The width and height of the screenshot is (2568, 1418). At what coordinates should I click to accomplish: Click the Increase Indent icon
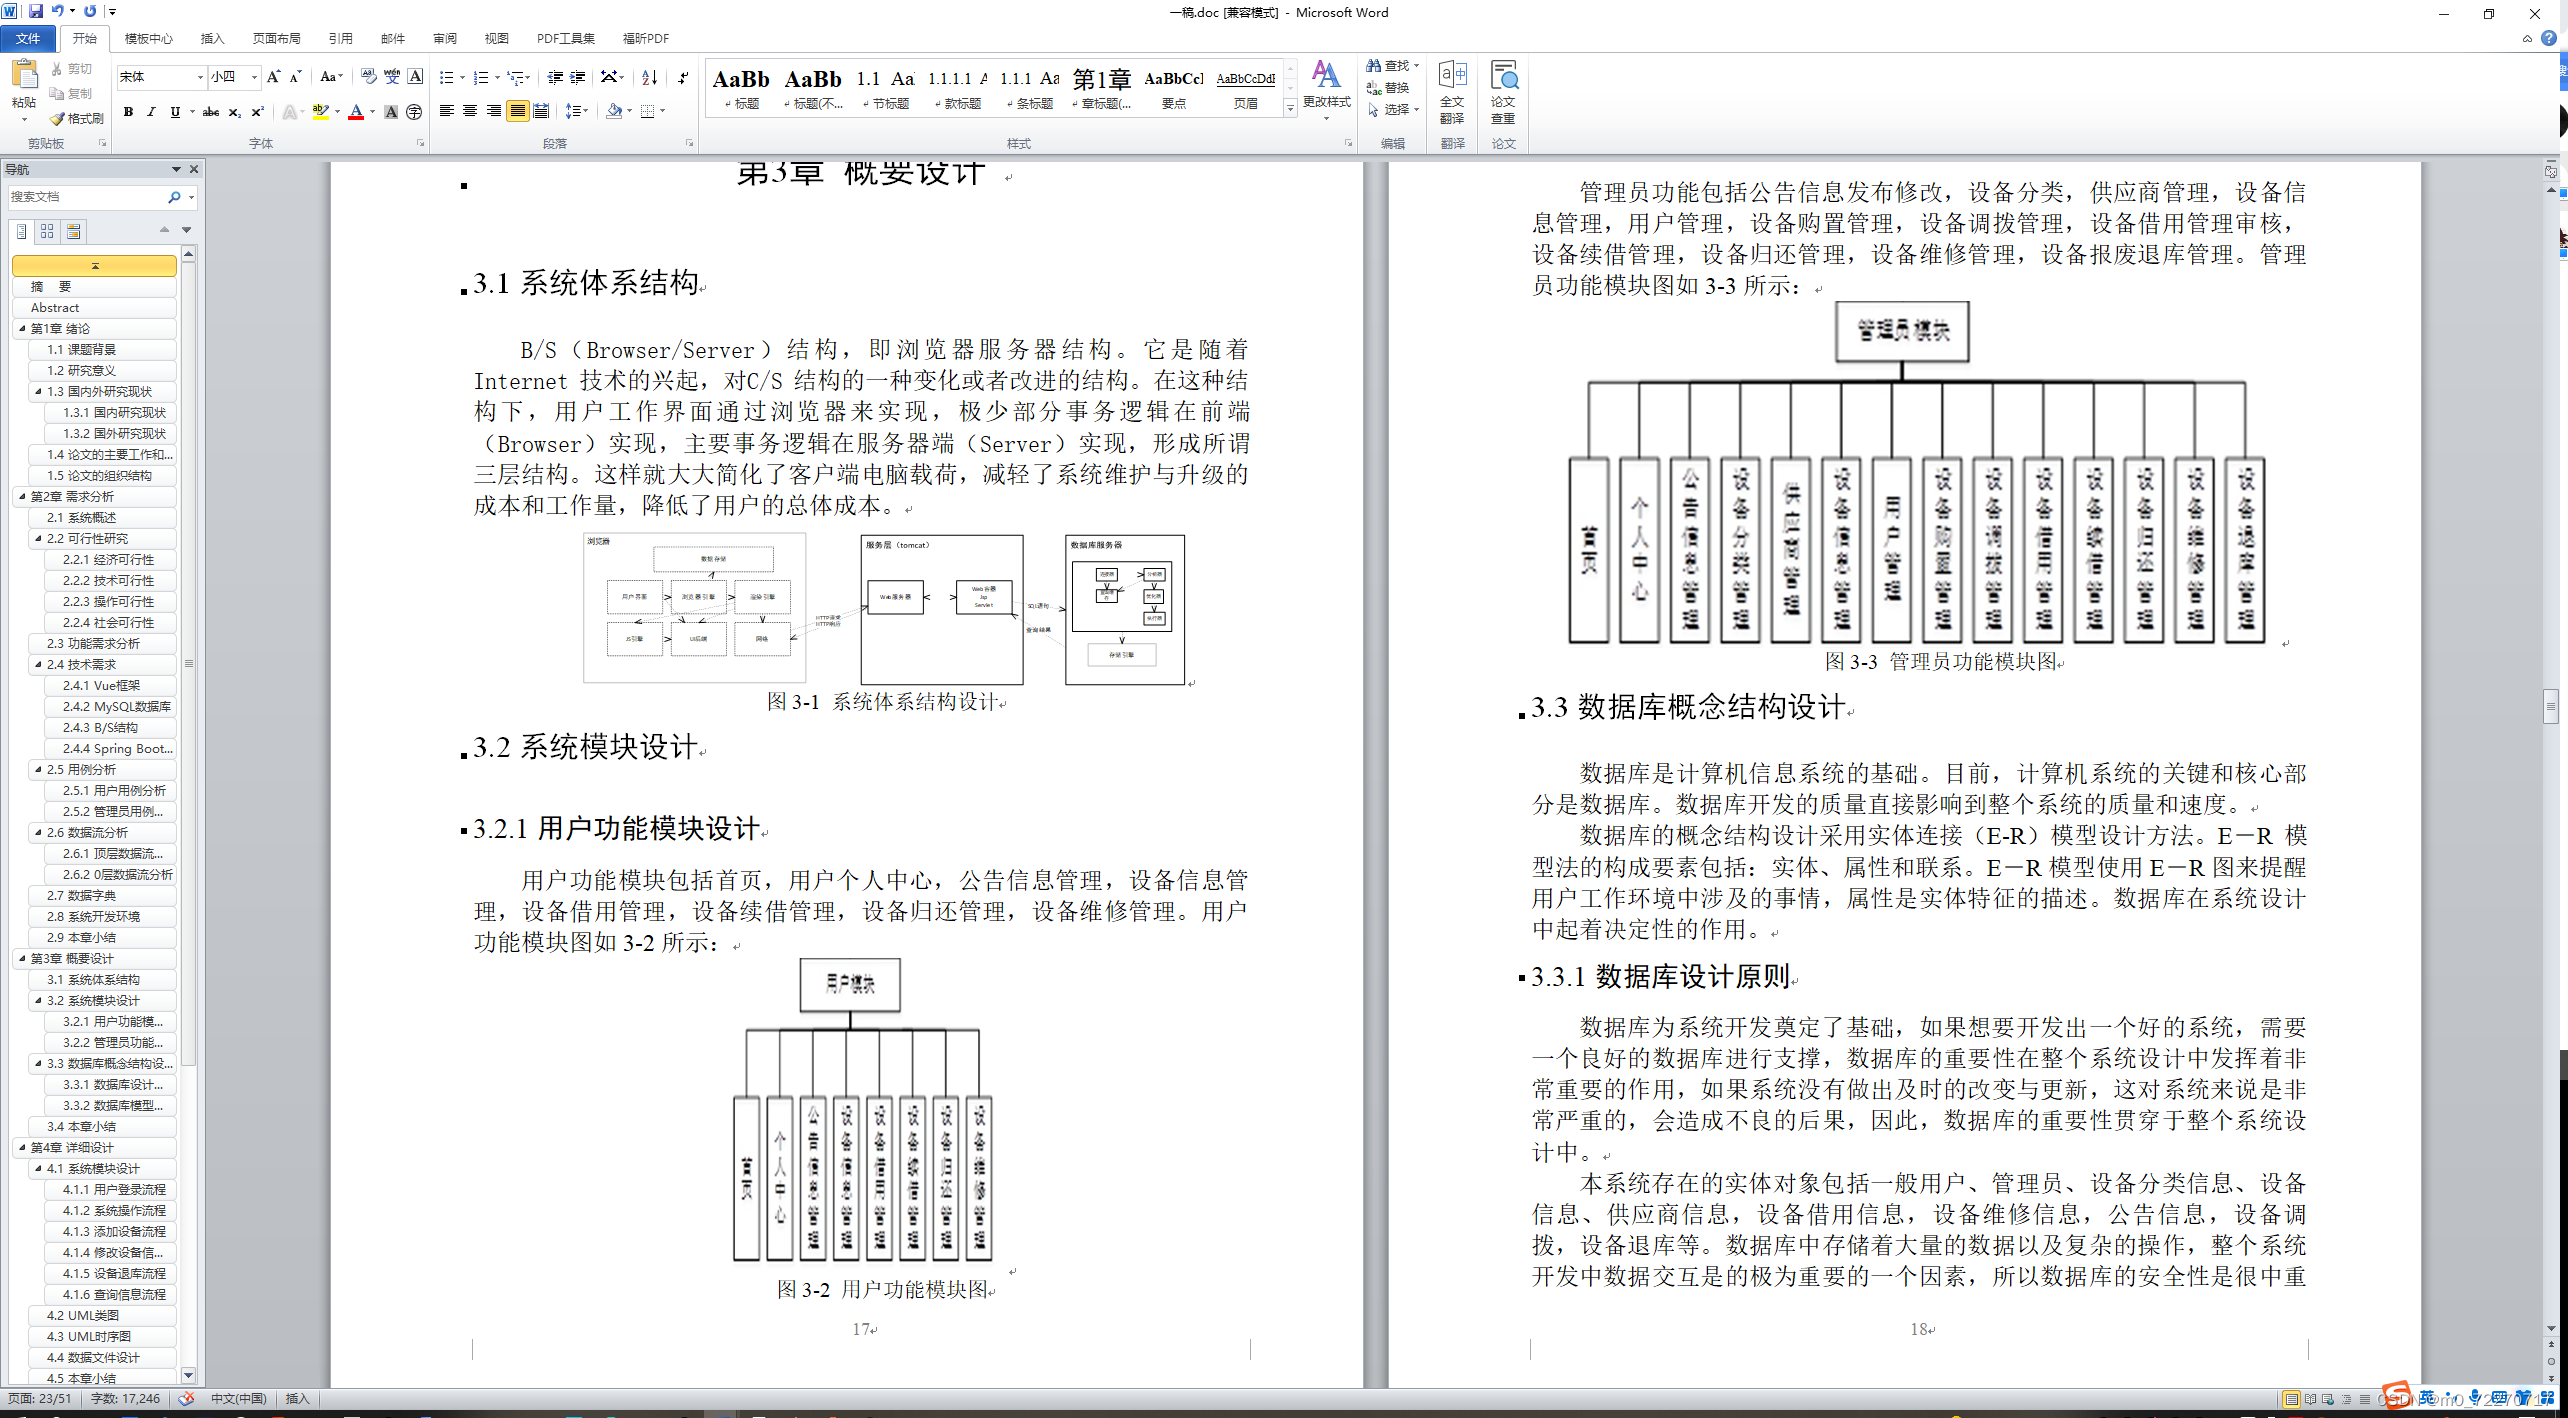(x=578, y=77)
